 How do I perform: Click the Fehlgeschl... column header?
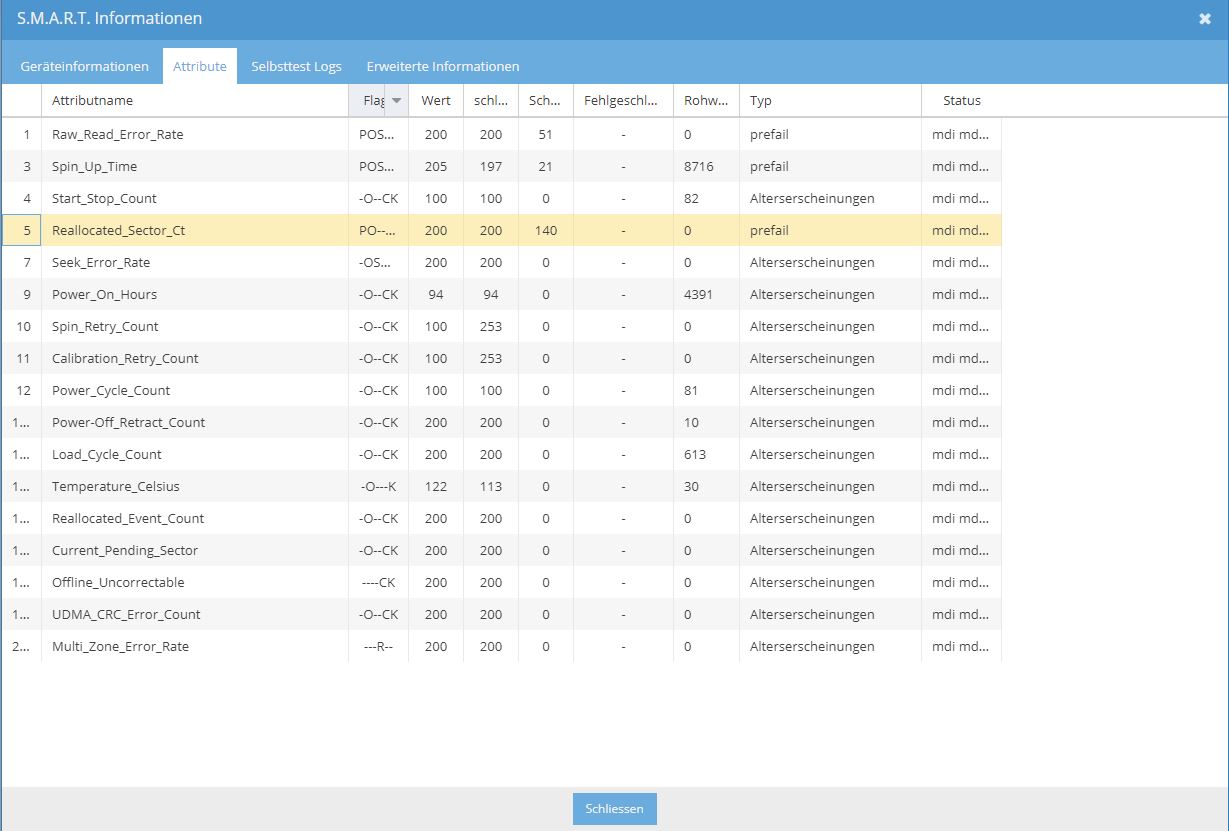coord(623,100)
